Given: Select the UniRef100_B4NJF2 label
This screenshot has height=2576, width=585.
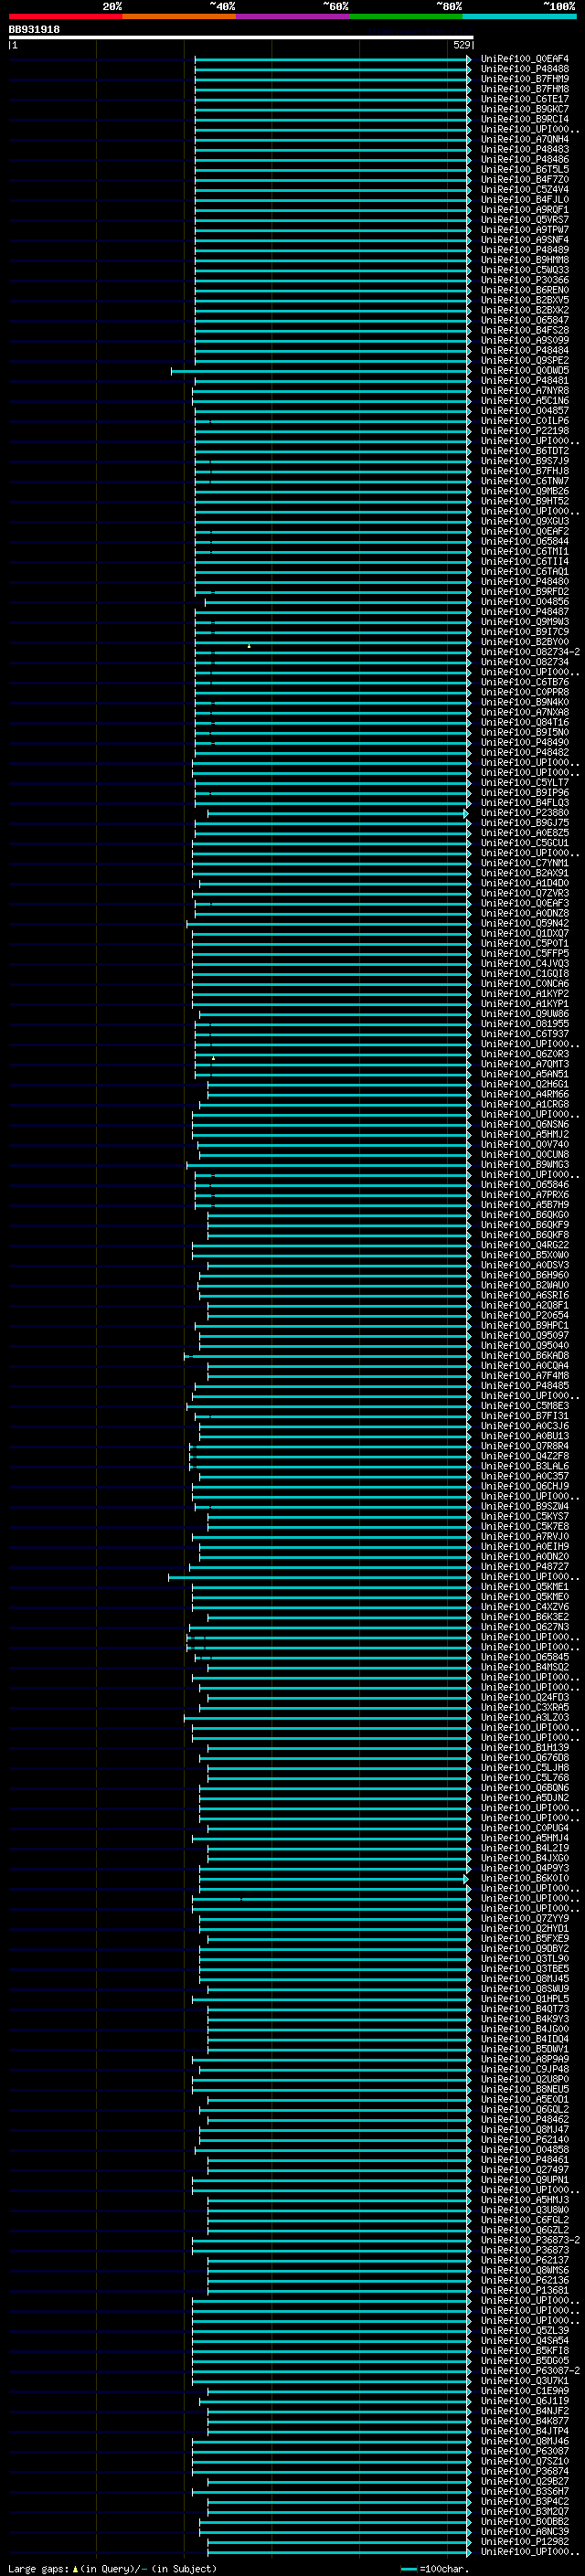Looking at the screenshot, I should (x=524, y=2411).
